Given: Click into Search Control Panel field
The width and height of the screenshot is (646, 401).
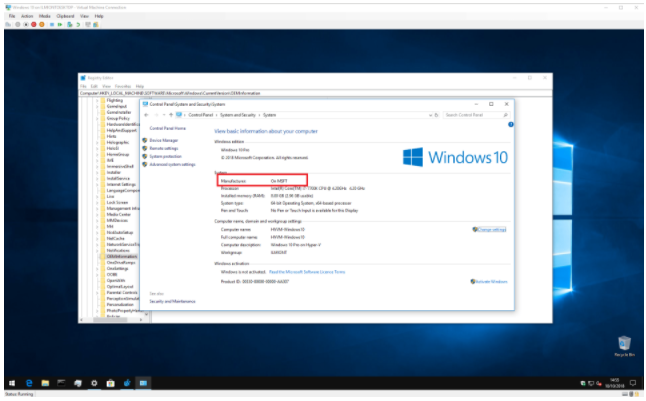Looking at the screenshot, I should click(x=476, y=115).
